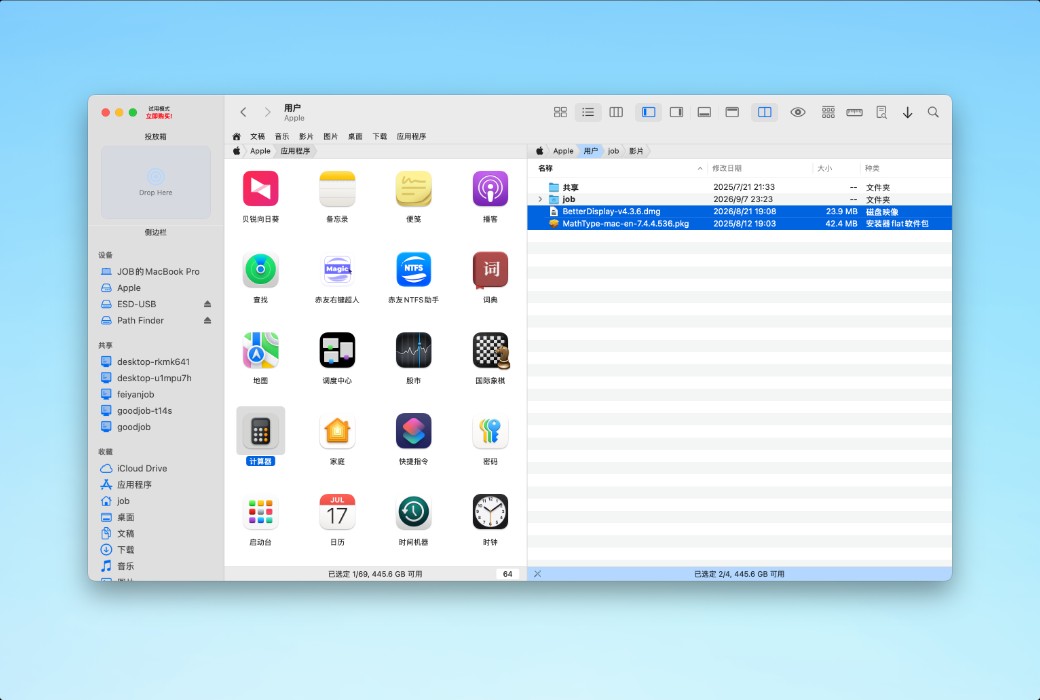Open 应用程序 in favorites bar
Screen dimensions: 1040x700
[411, 136]
